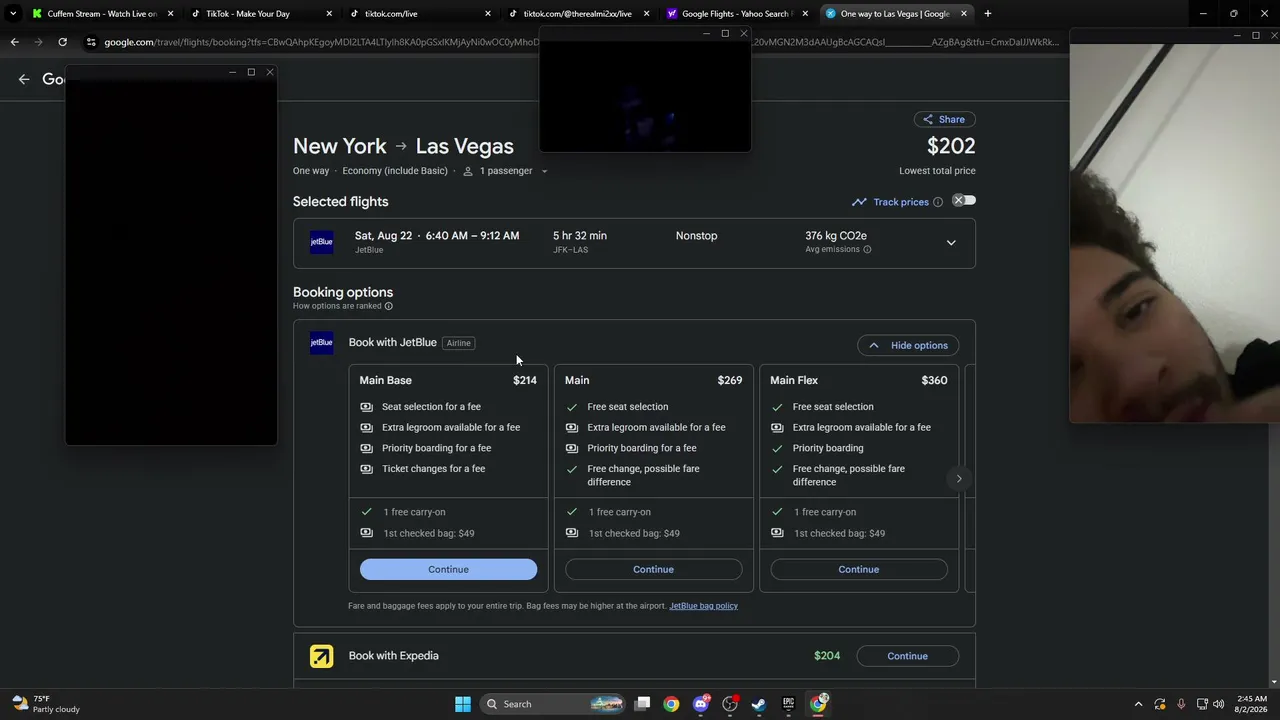Image resolution: width=1280 pixels, height=720 pixels.
Task: Open Task View on the taskbar
Action: coord(643,704)
